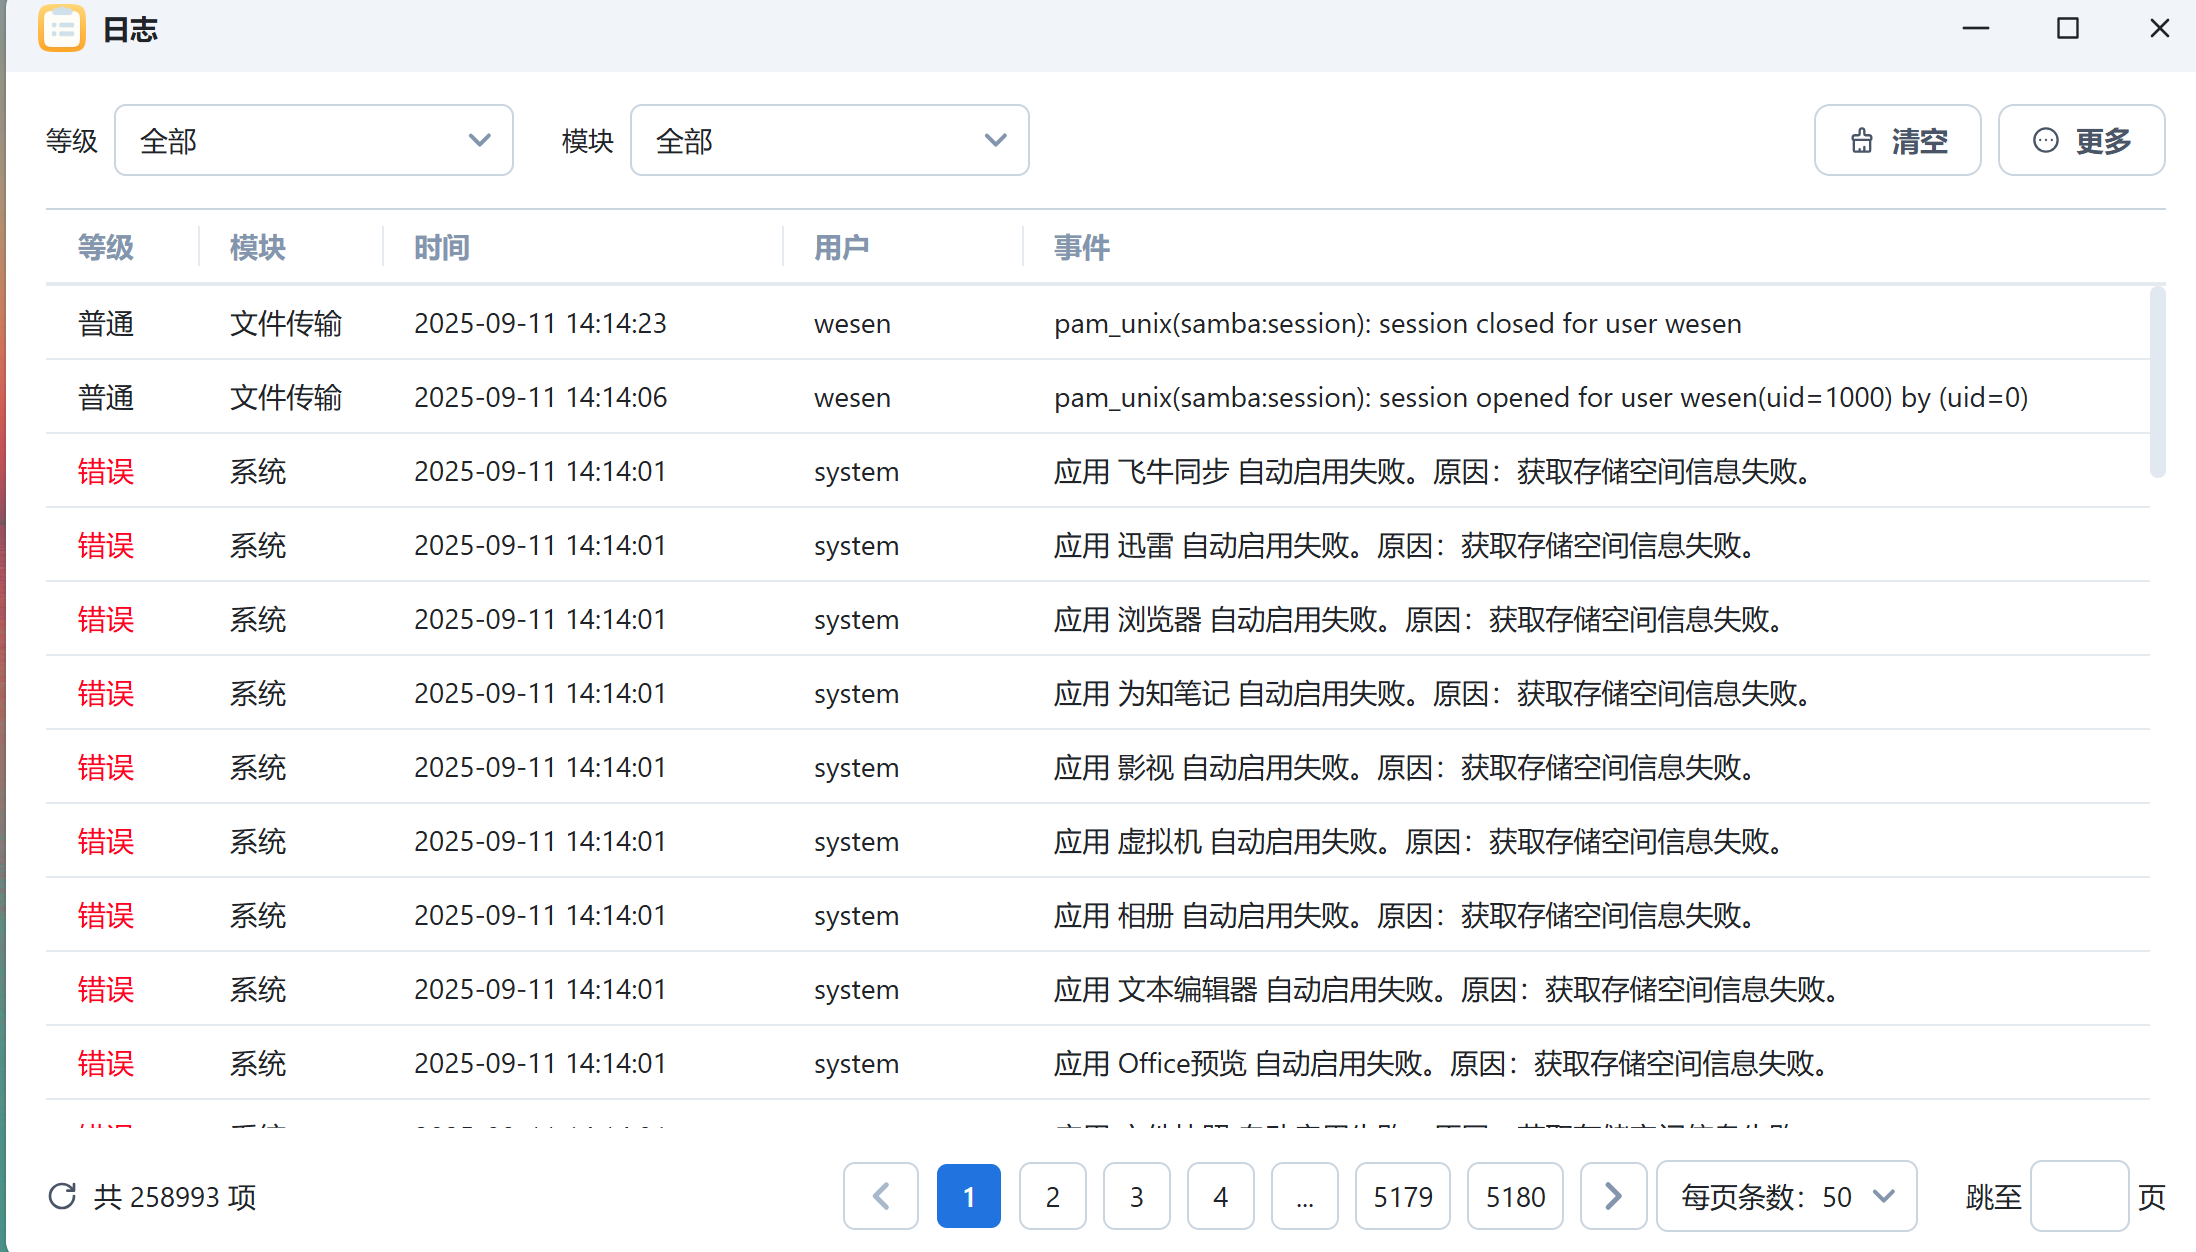The width and height of the screenshot is (2196, 1252).
Task: Select the 飞牛同步 auto-start failure row
Action: (1098, 471)
